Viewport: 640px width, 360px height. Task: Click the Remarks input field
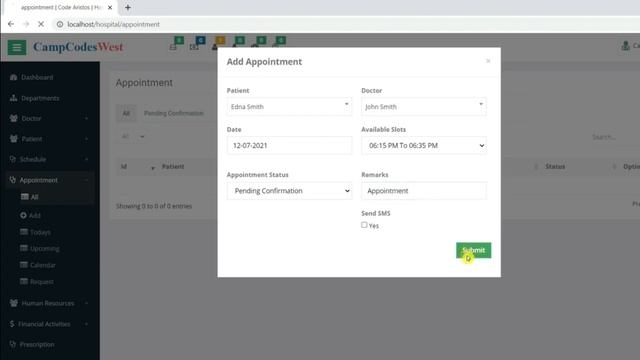coord(424,191)
